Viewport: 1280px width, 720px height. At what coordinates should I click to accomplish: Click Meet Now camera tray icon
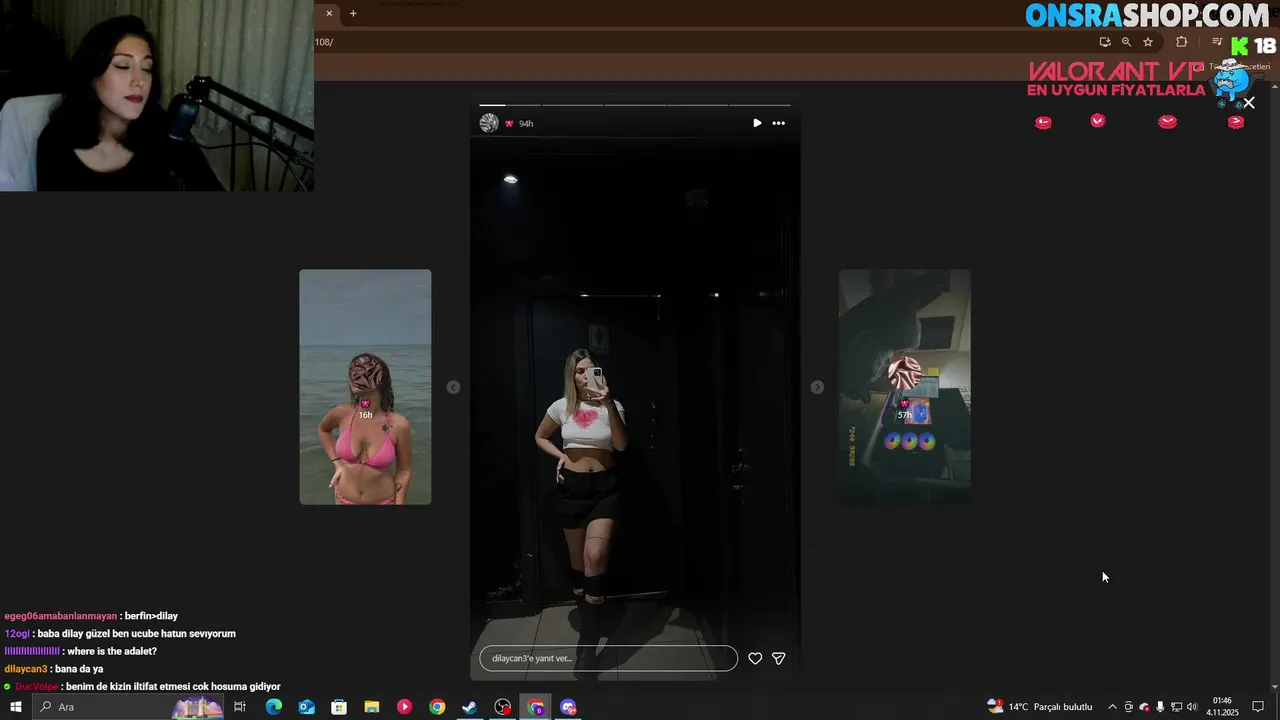coord(1129,707)
